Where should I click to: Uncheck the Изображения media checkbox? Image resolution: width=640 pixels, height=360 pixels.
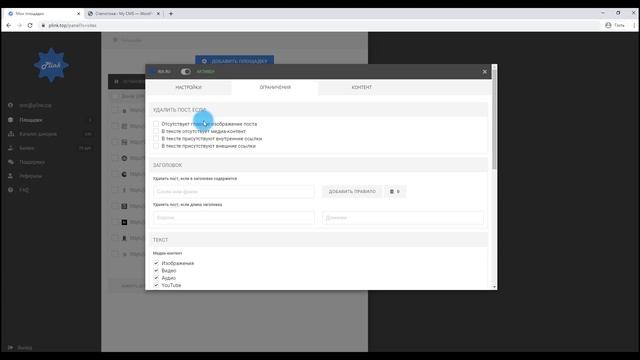156,263
